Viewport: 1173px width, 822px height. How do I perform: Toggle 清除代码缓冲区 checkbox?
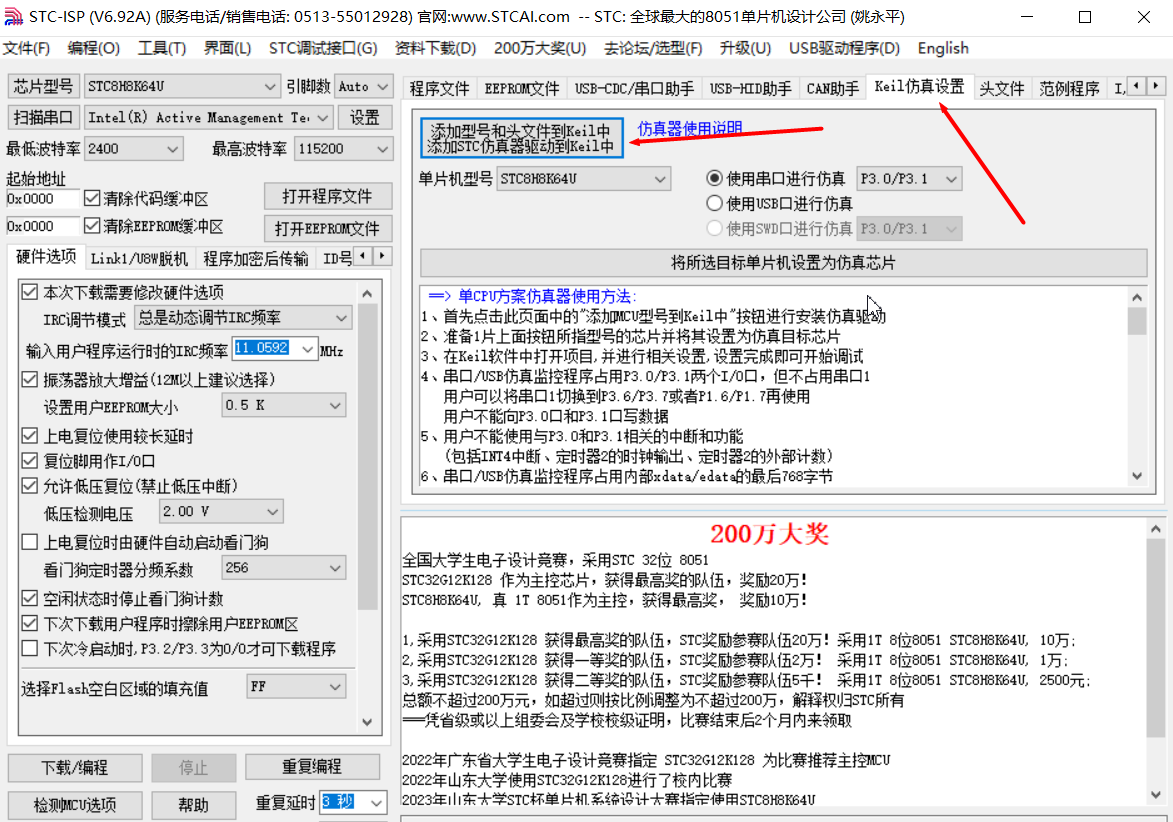93,198
